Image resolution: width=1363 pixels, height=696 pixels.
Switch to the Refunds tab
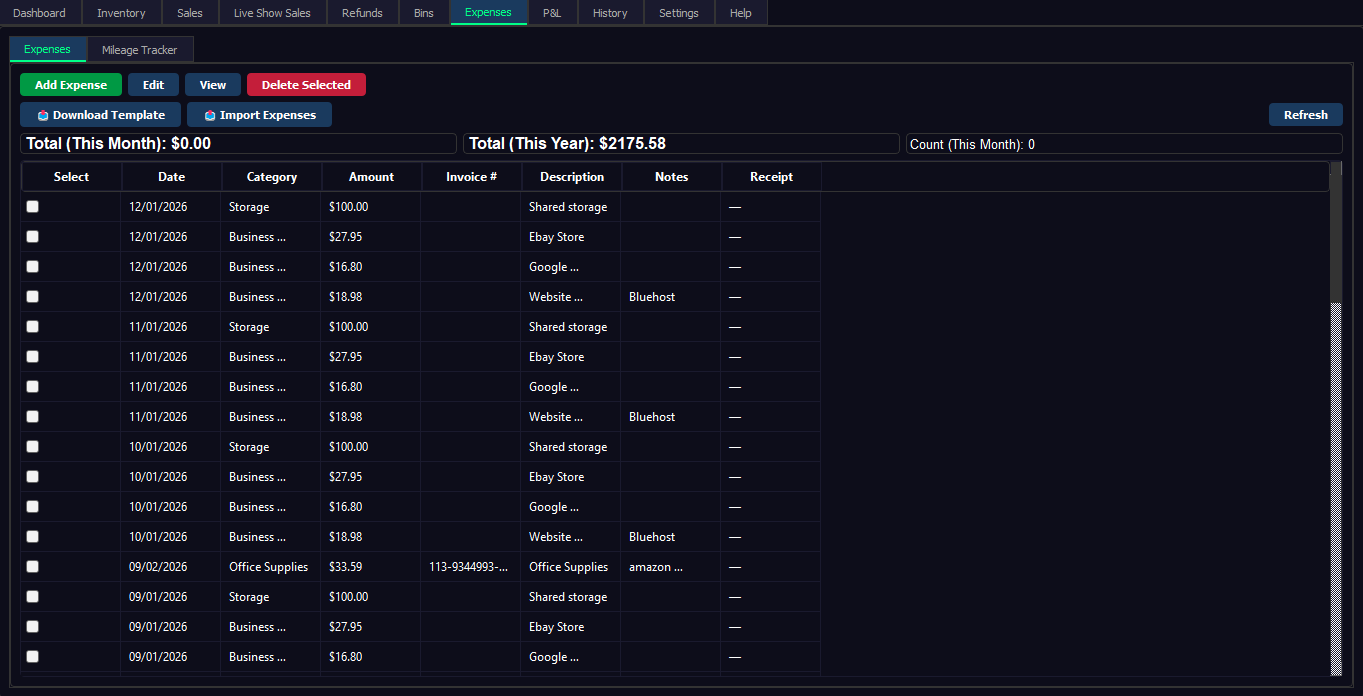tap(362, 13)
